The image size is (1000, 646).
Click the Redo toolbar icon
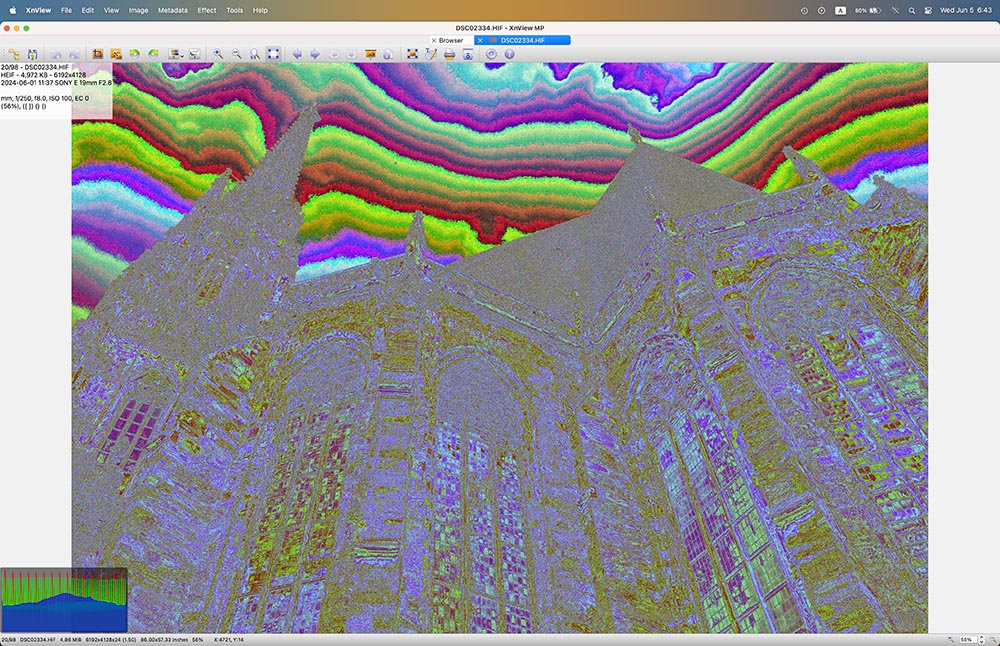pyautogui.click(x=75, y=54)
